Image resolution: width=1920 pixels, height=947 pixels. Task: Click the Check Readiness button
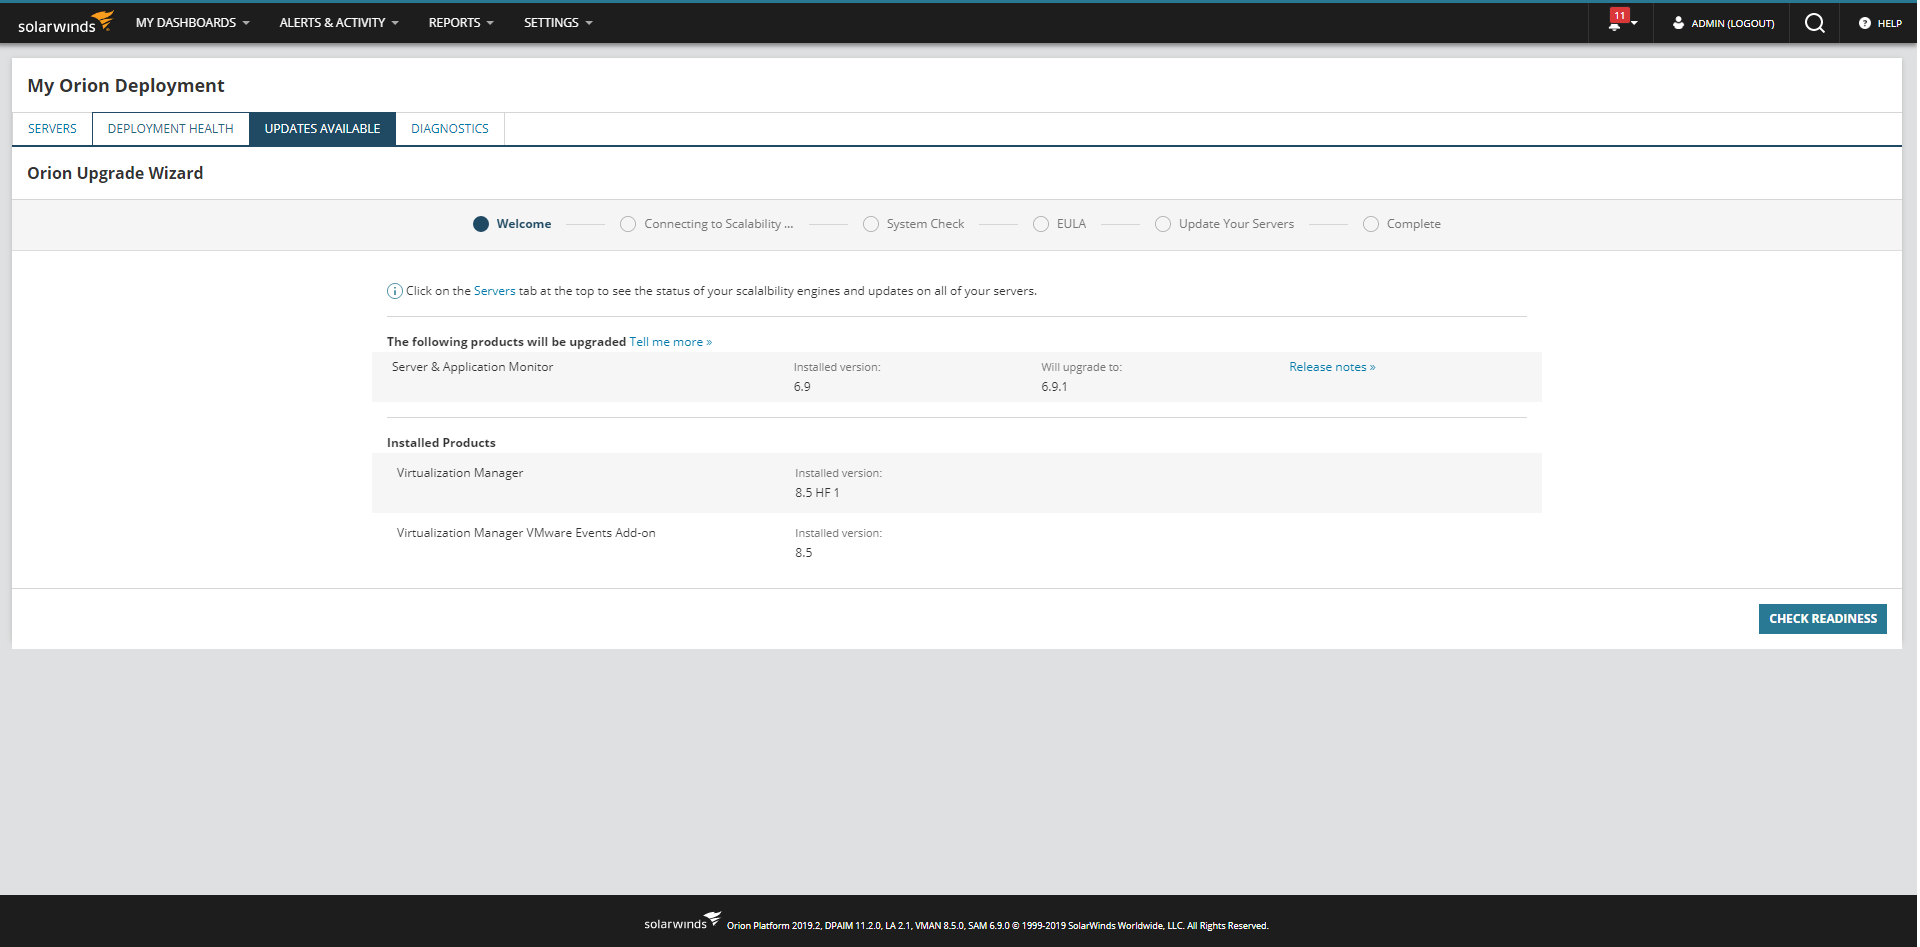click(x=1823, y=619)
